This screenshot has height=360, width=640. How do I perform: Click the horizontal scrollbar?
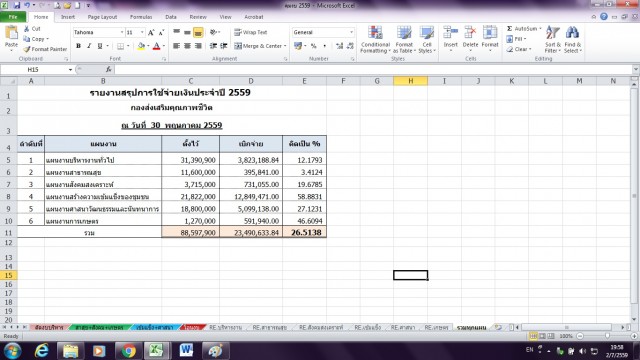click(x=567, y=327)
